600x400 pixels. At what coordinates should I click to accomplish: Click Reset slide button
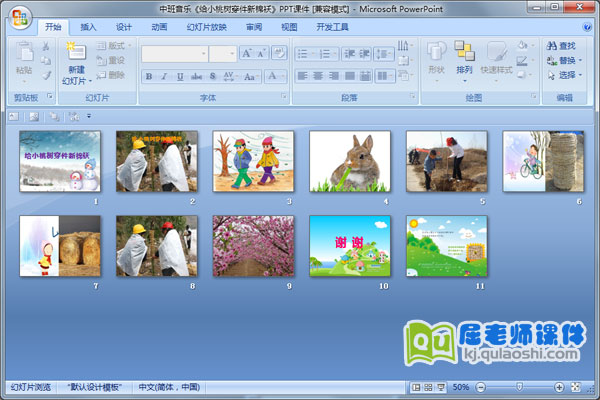click(111, 60)
